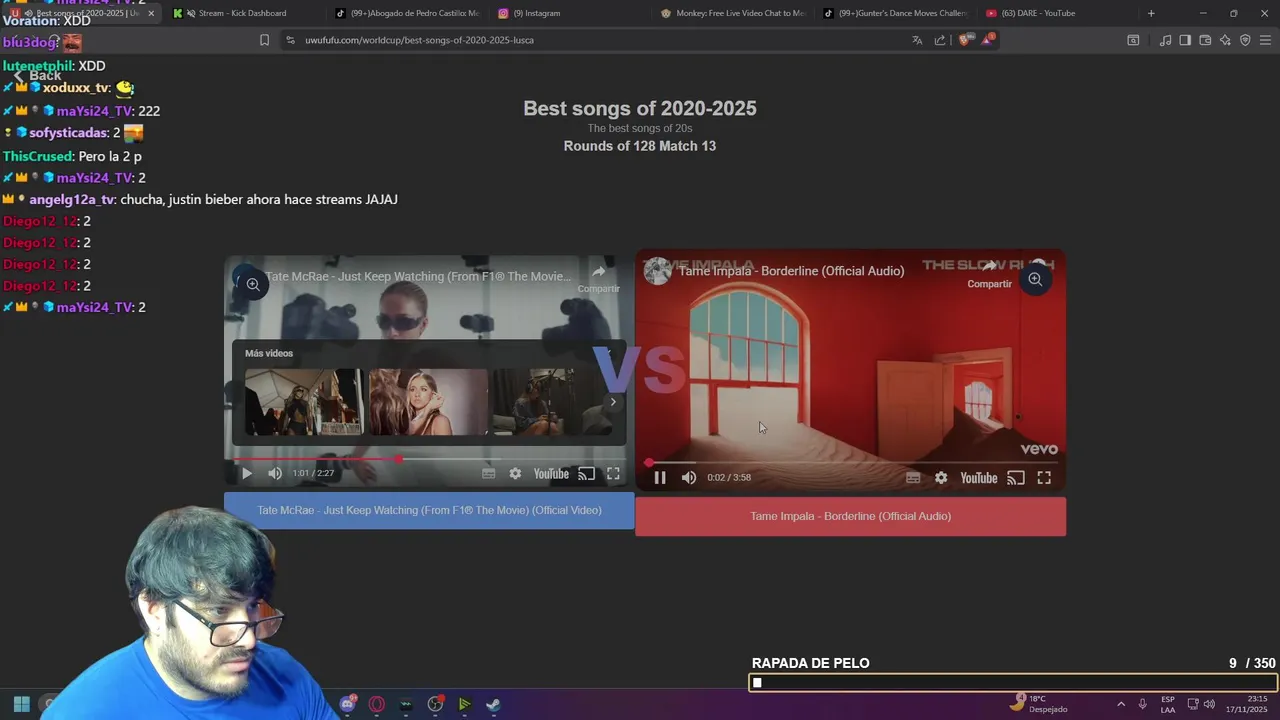Open the Brave VPN shield icon
The height and width of the screenshot is (720, 1280).
tap(1245, 40)
